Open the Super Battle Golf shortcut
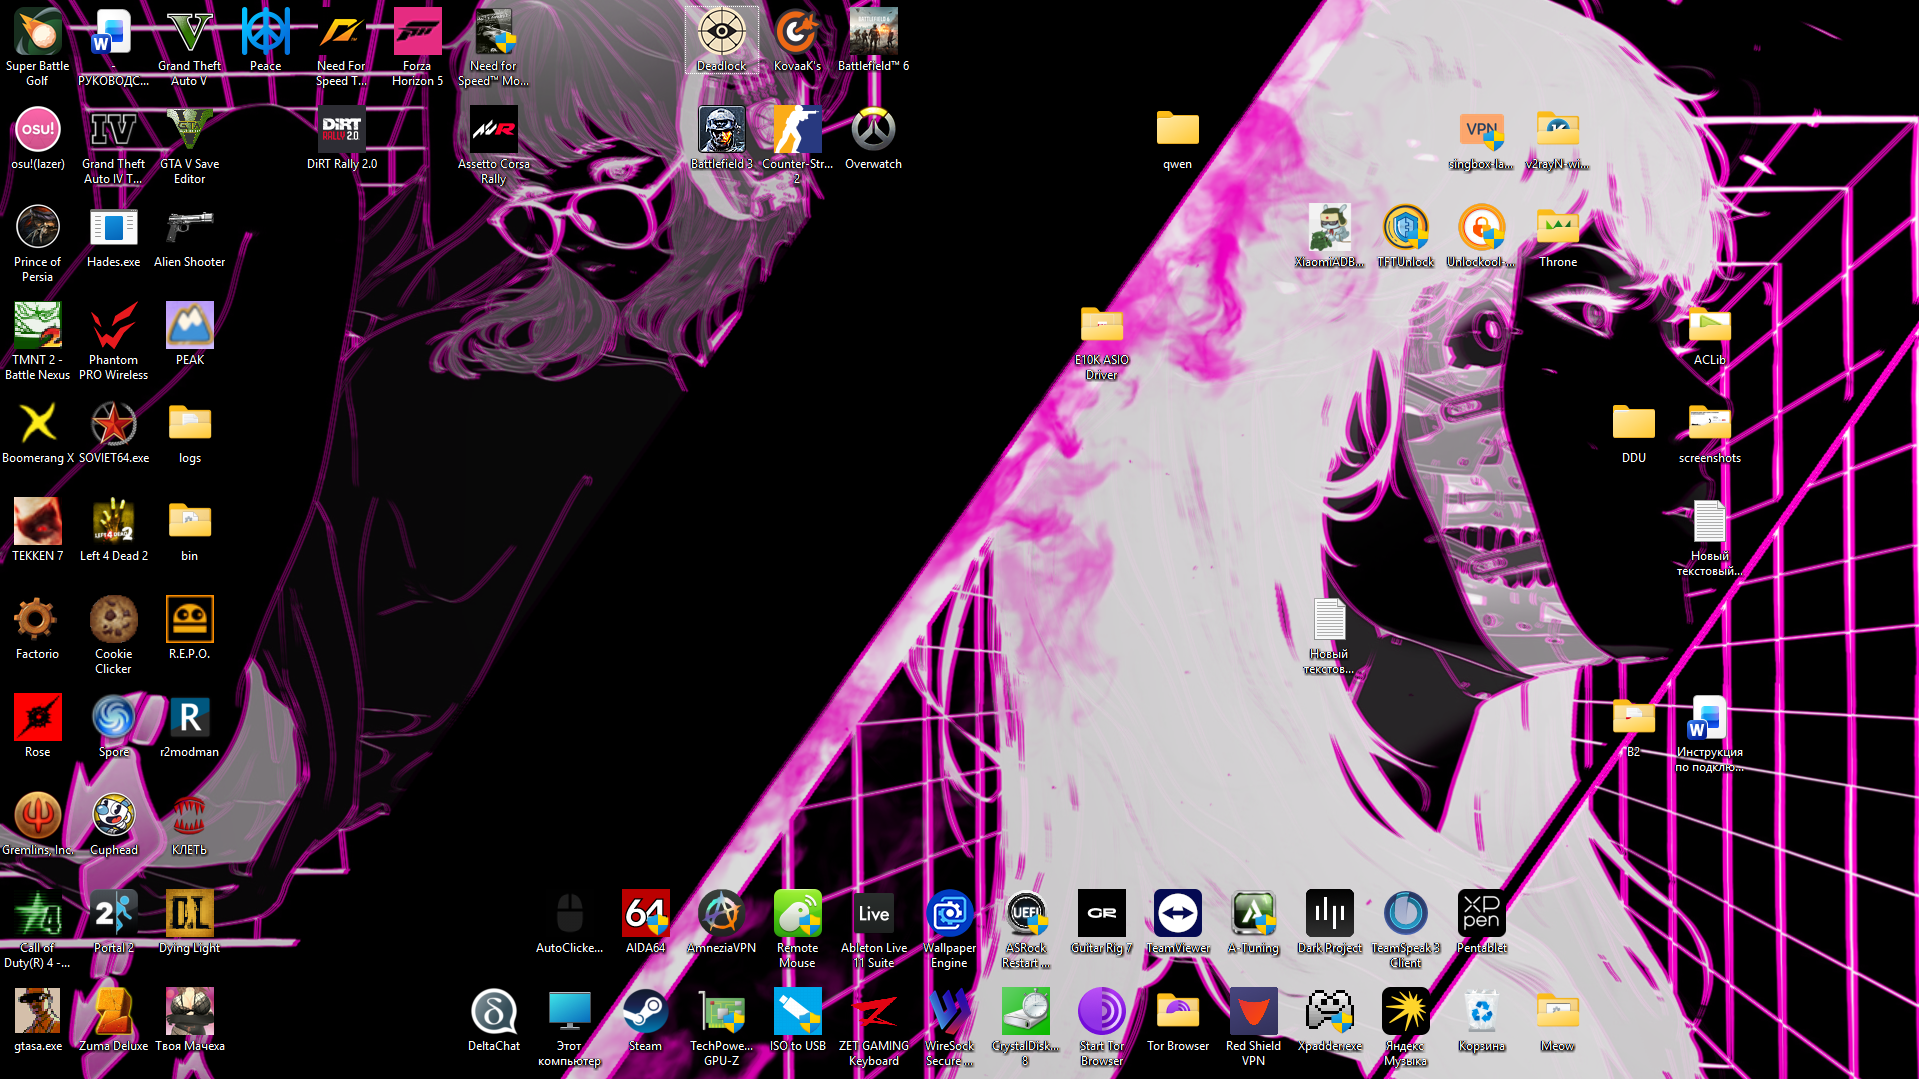 tap(38, 46)
